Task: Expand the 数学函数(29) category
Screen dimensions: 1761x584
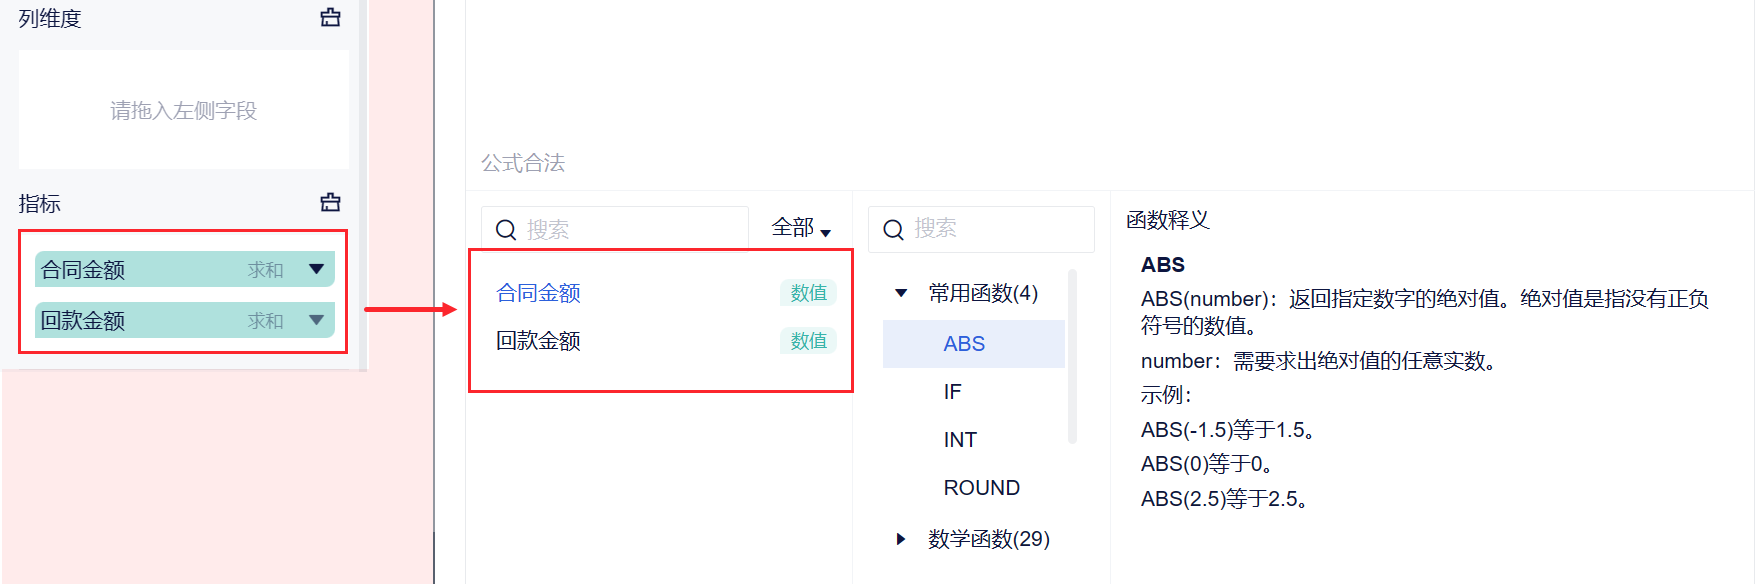Action: point(901,539)
